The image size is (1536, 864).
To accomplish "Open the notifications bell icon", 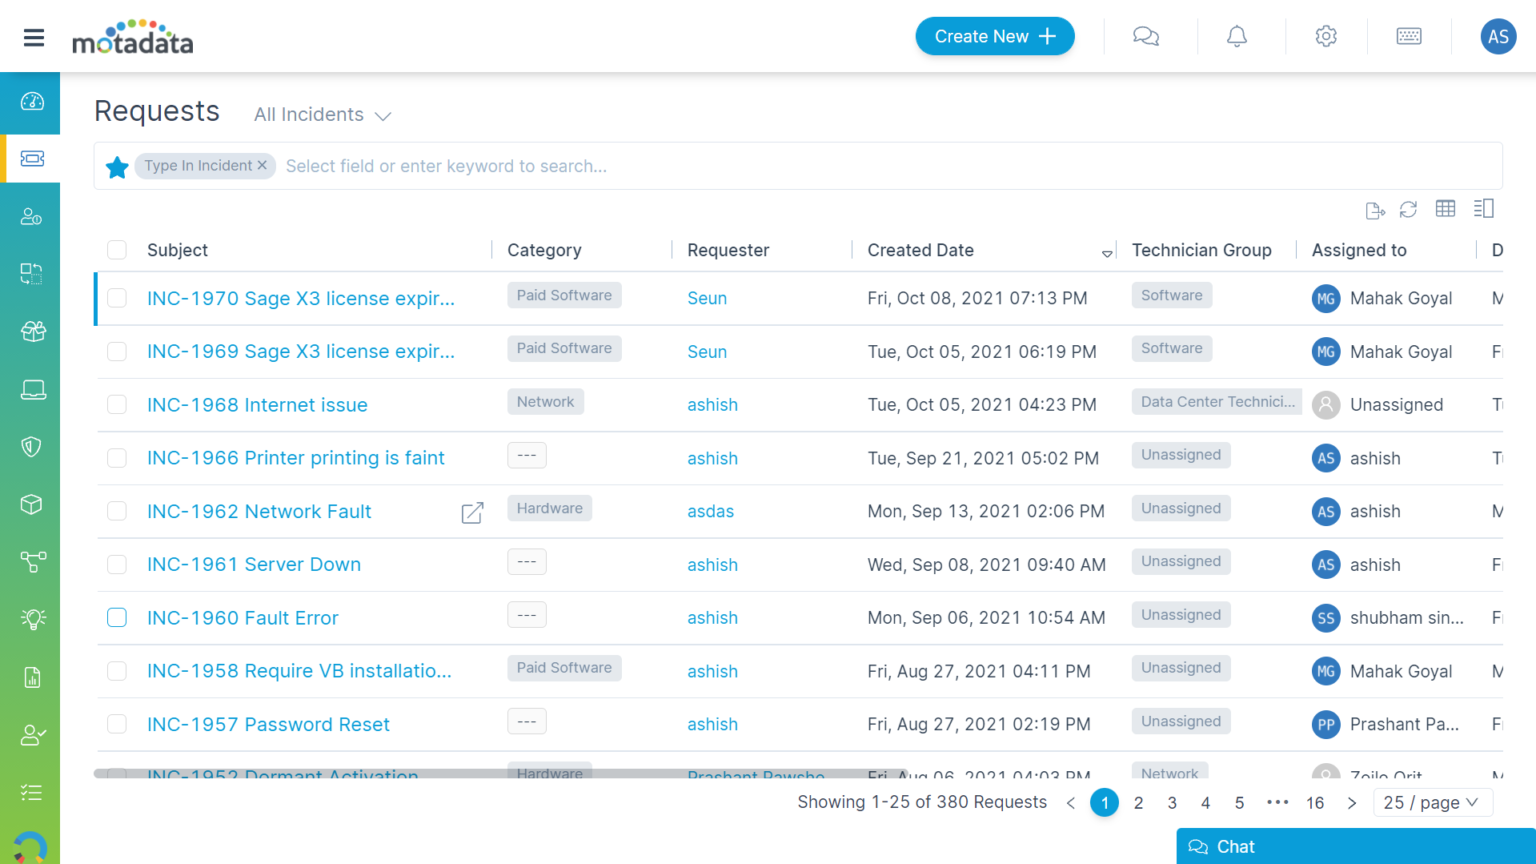I will (1237, 37).
